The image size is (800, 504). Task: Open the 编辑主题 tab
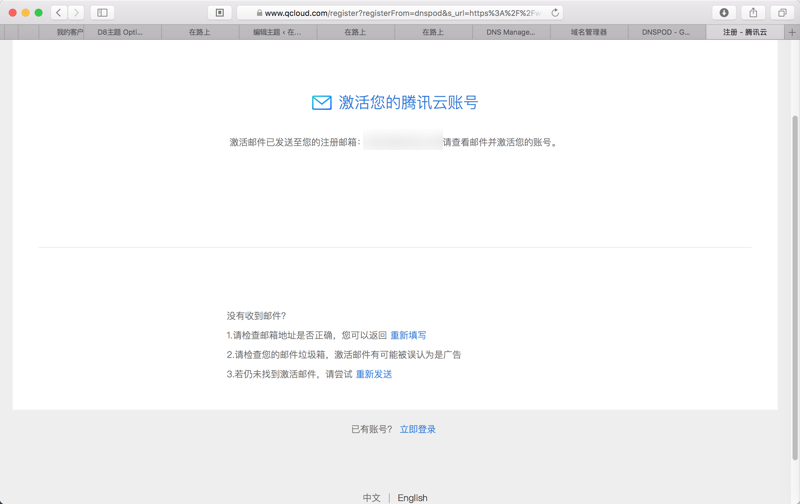[x=278, y=32]
